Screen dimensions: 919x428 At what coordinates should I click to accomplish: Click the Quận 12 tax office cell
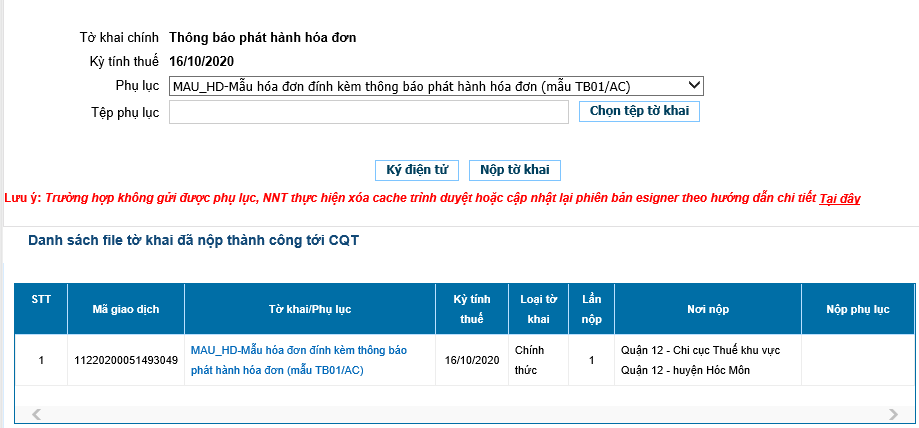700,360
